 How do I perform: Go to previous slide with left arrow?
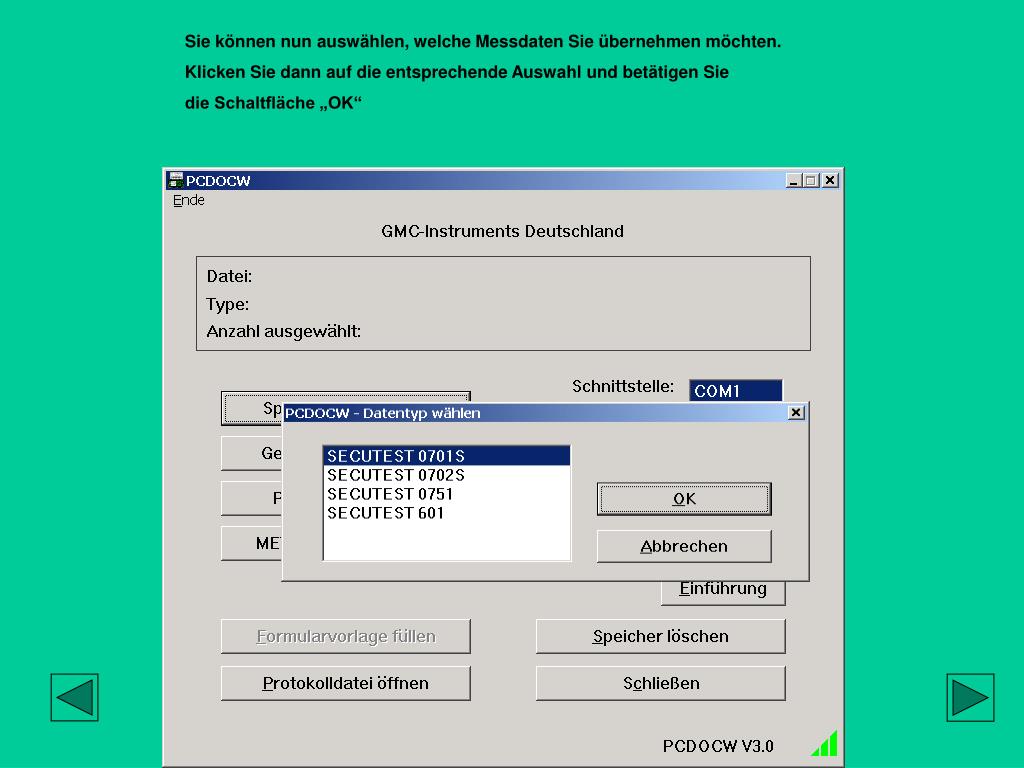pyautogui.click(x=74, y=697)
